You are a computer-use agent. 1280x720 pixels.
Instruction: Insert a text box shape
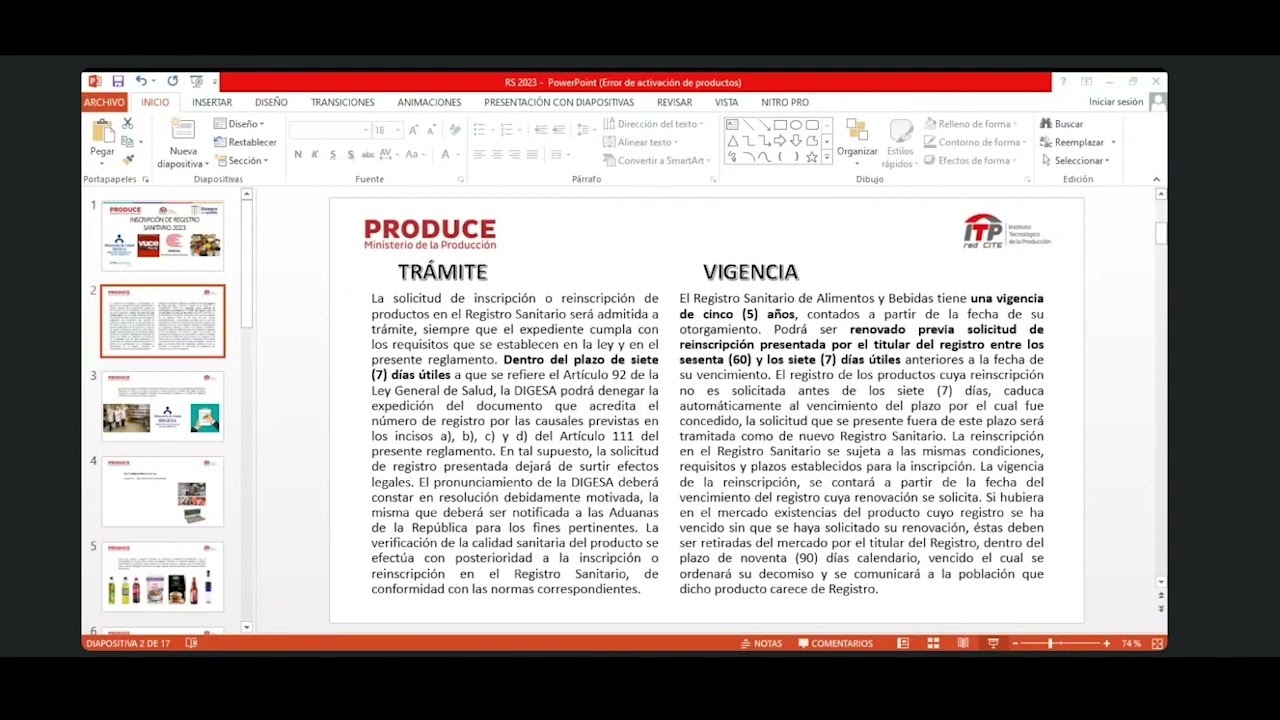pos(732,125)
